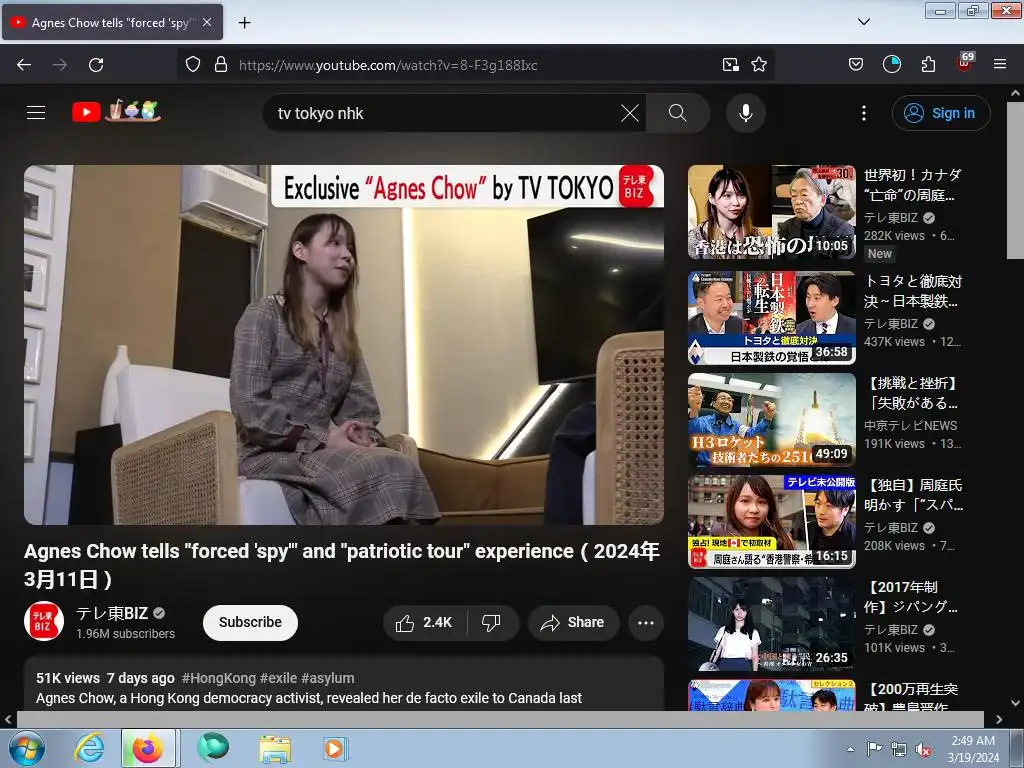Open the tab-list dropdown chevron

(x=863, y=22)
